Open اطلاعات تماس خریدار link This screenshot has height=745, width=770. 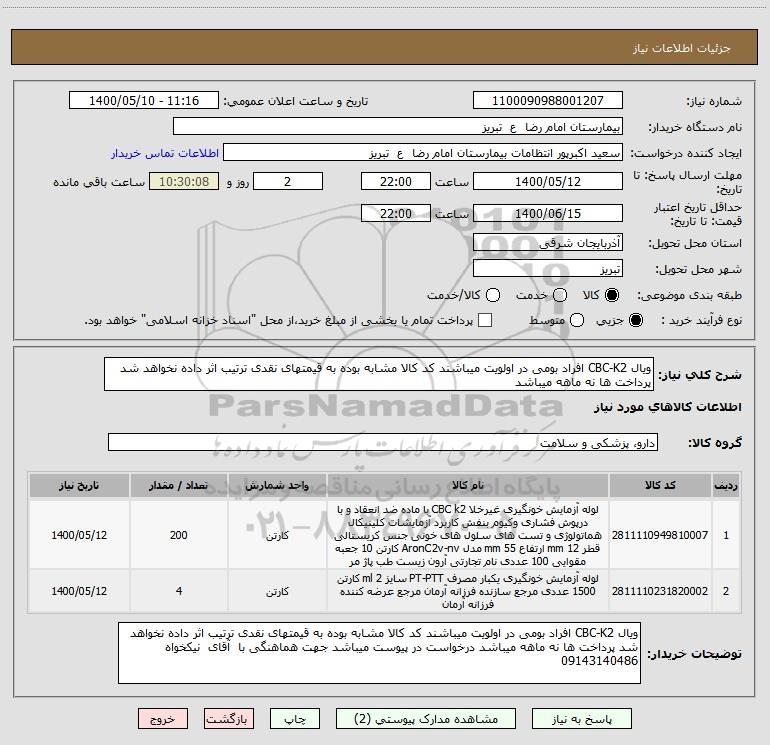point(165,153)
